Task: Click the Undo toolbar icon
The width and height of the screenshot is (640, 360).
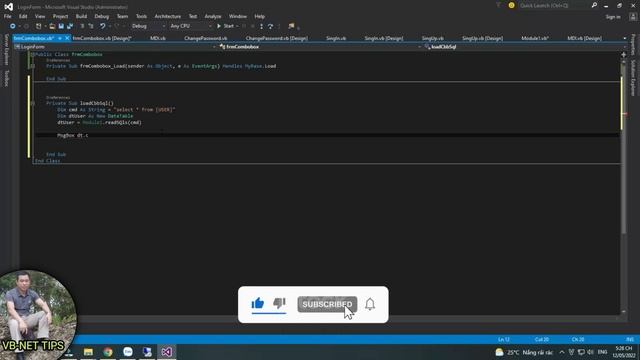Action: click(102, 26)
